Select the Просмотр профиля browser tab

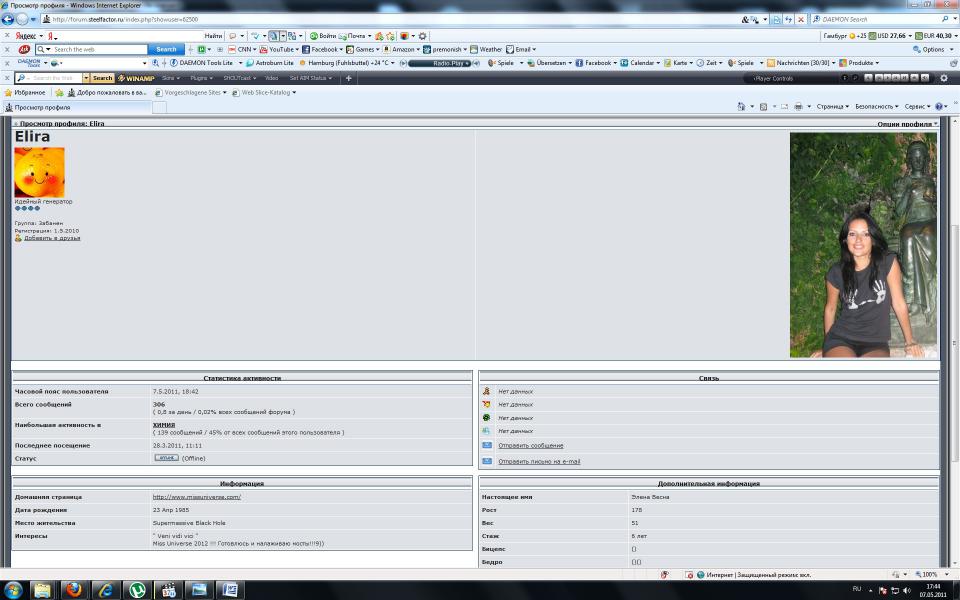(x=76, y=107)
